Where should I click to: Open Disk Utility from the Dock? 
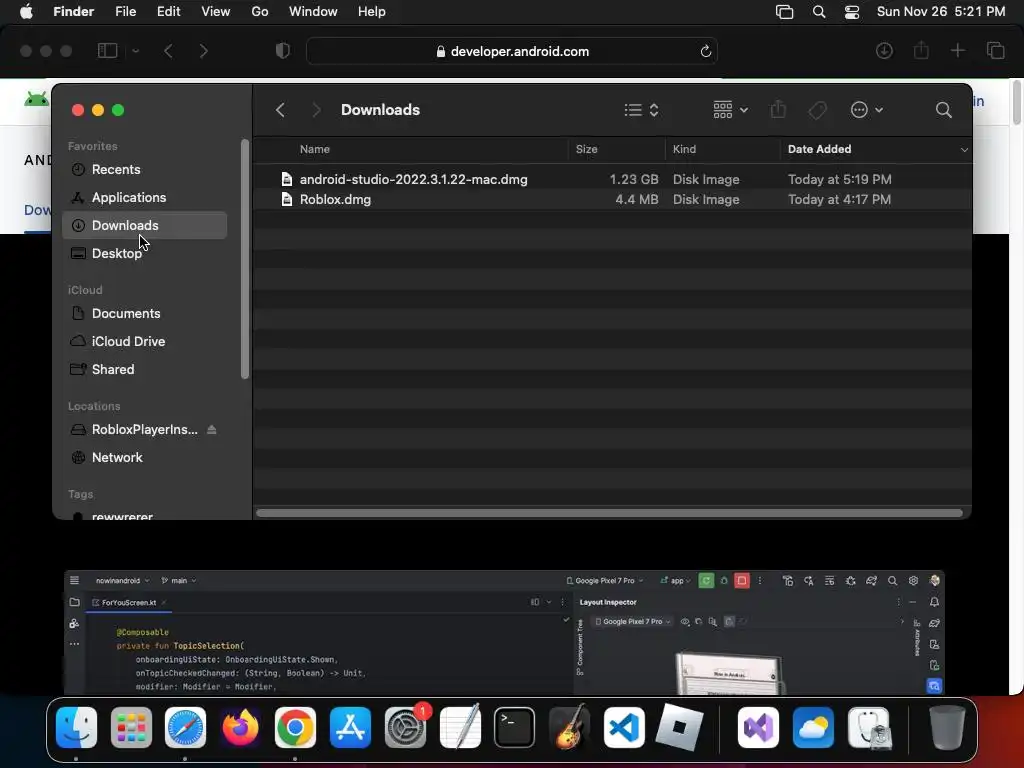point(869,727)
